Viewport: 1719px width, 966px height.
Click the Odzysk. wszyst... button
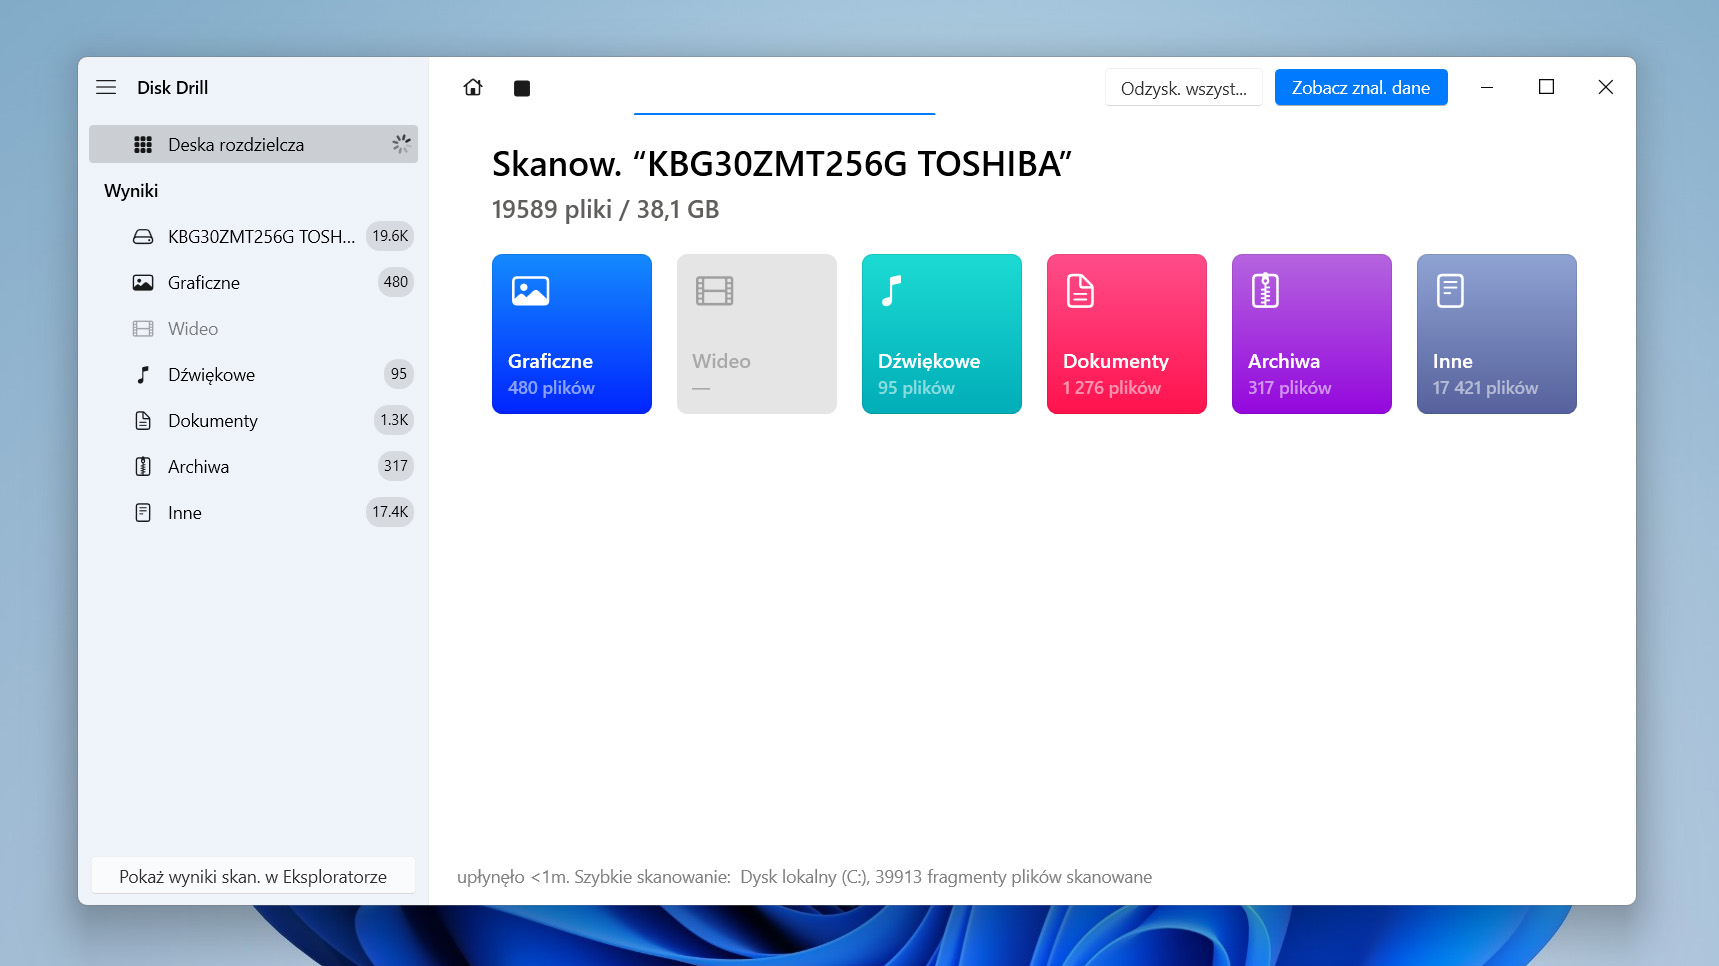tap(1183, 88)
